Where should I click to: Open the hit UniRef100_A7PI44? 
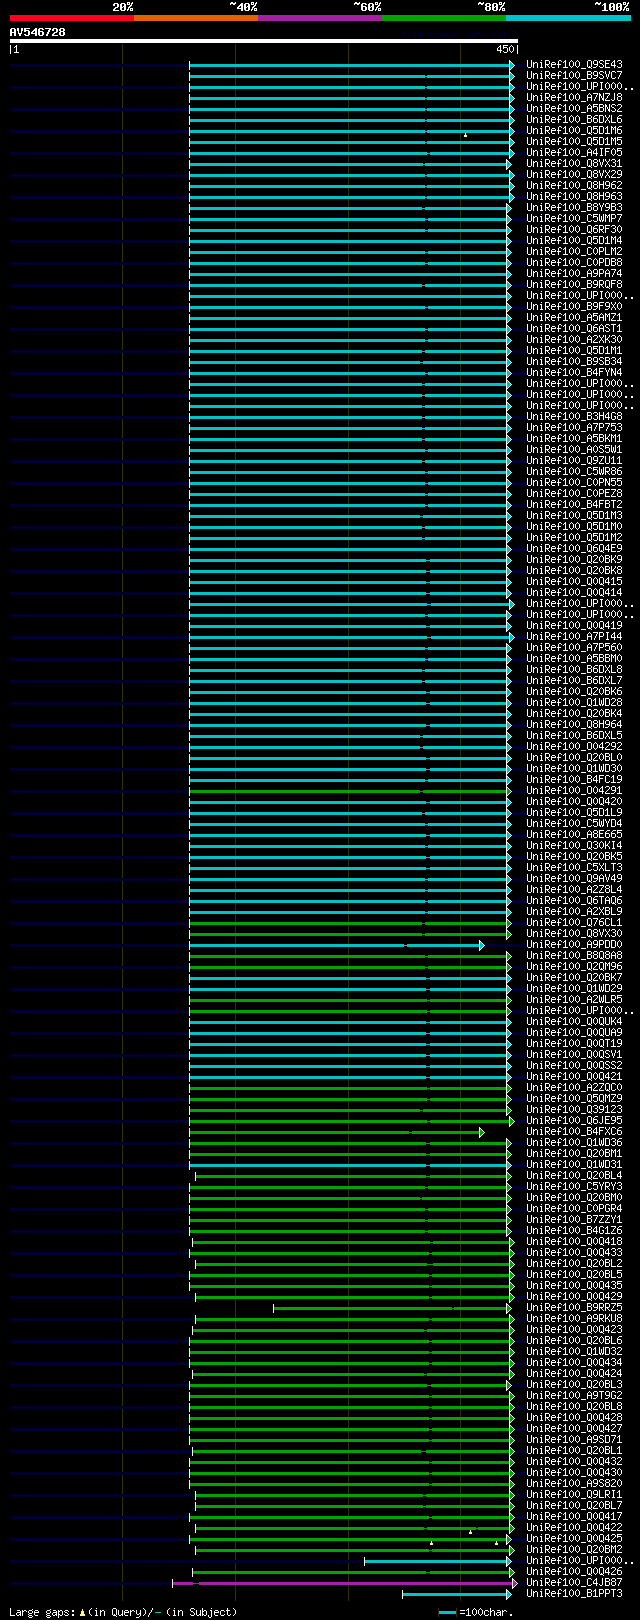pyautogui.click(x=574, y=636)
